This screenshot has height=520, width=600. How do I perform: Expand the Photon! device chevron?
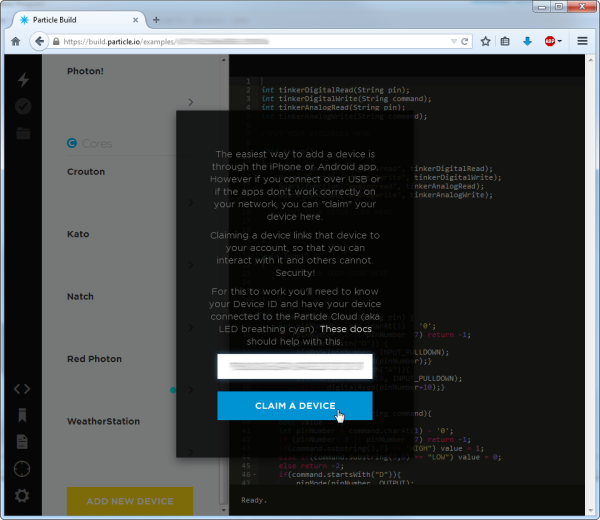pos(191,102)
